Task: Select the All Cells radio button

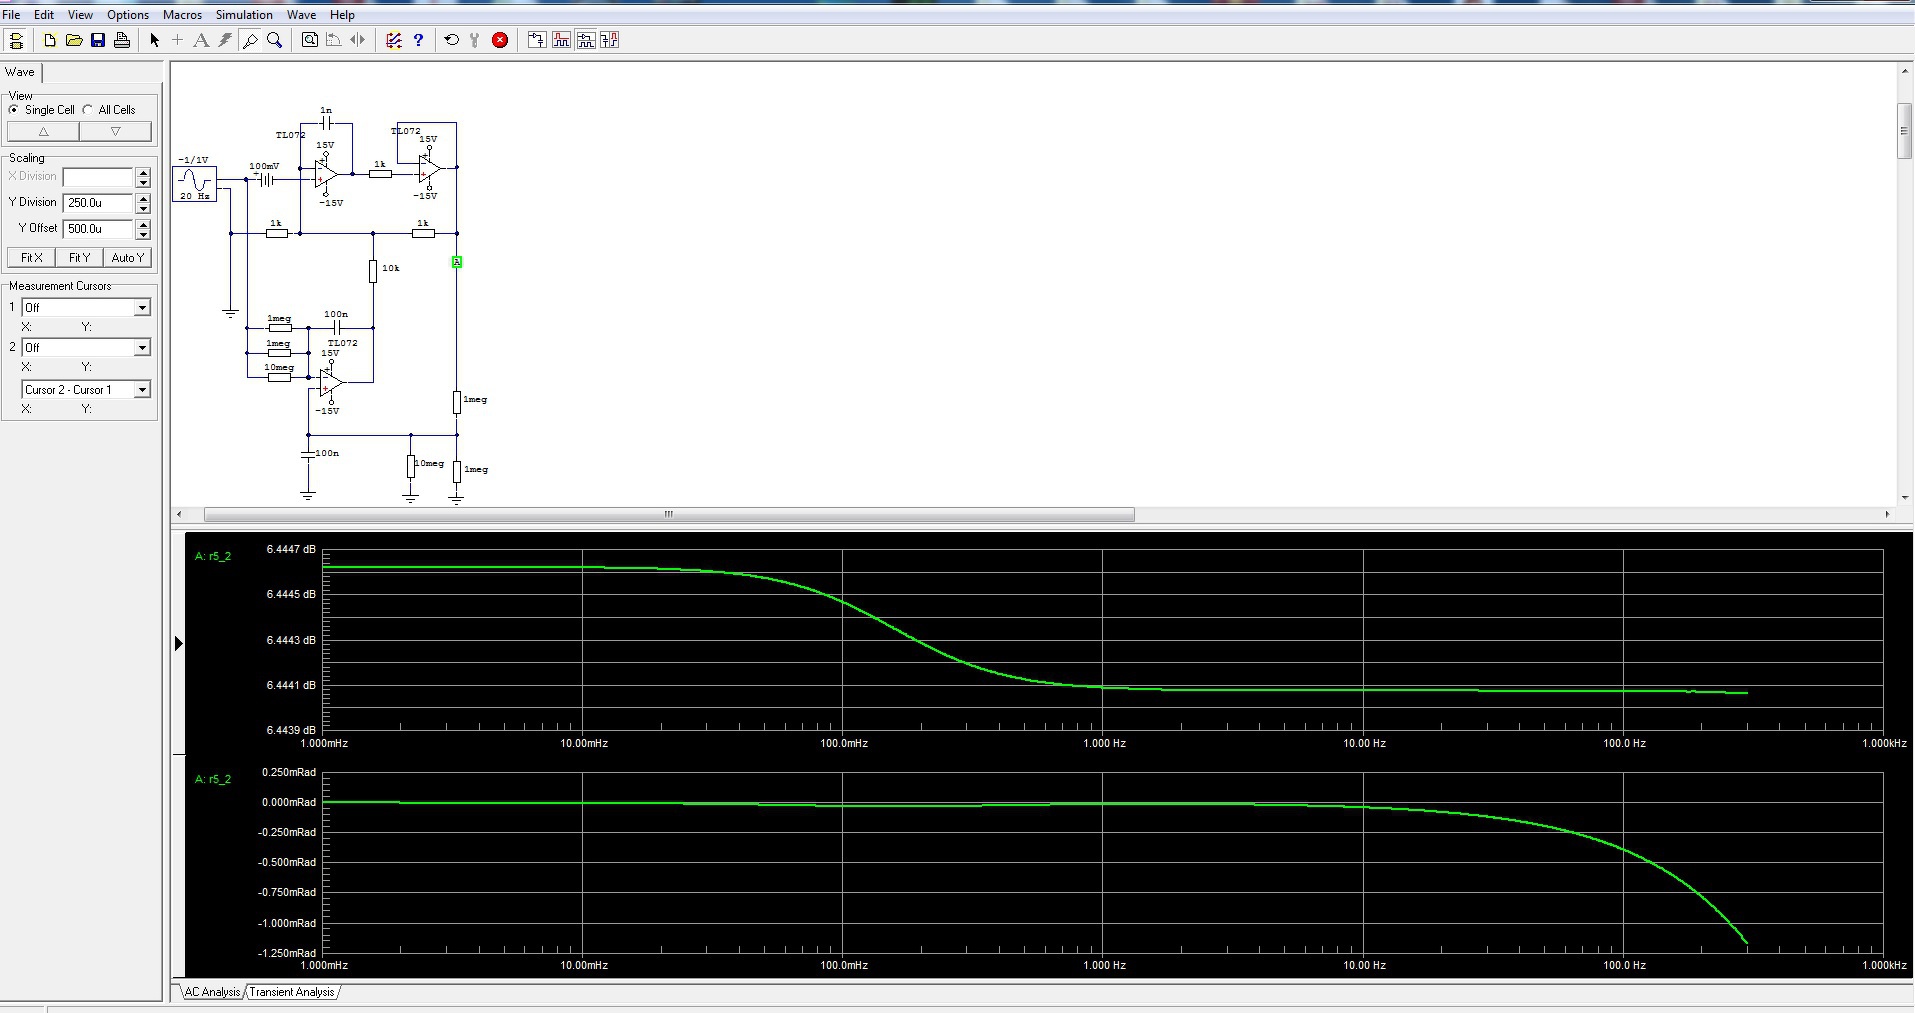Action: tap(88, 110)
